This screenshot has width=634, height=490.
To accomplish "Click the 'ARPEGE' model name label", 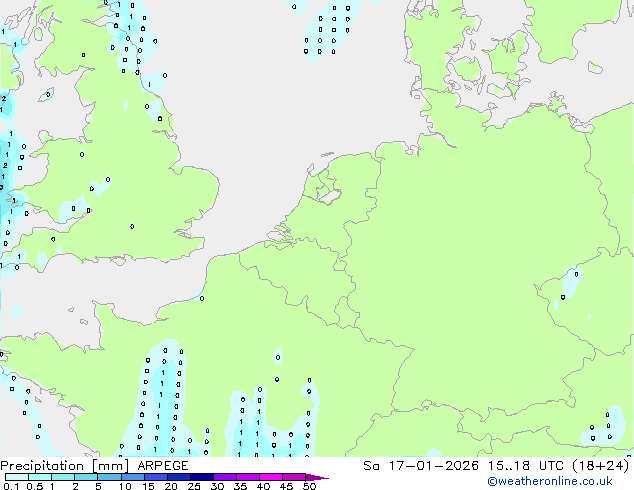I will 163,466.
